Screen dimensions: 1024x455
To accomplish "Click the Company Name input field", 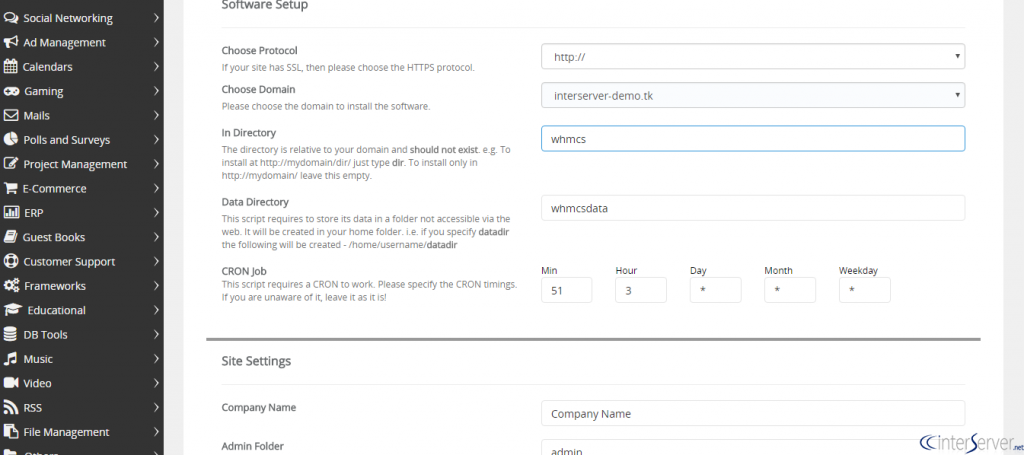I will pyautogui.click(x=753, y=413).
